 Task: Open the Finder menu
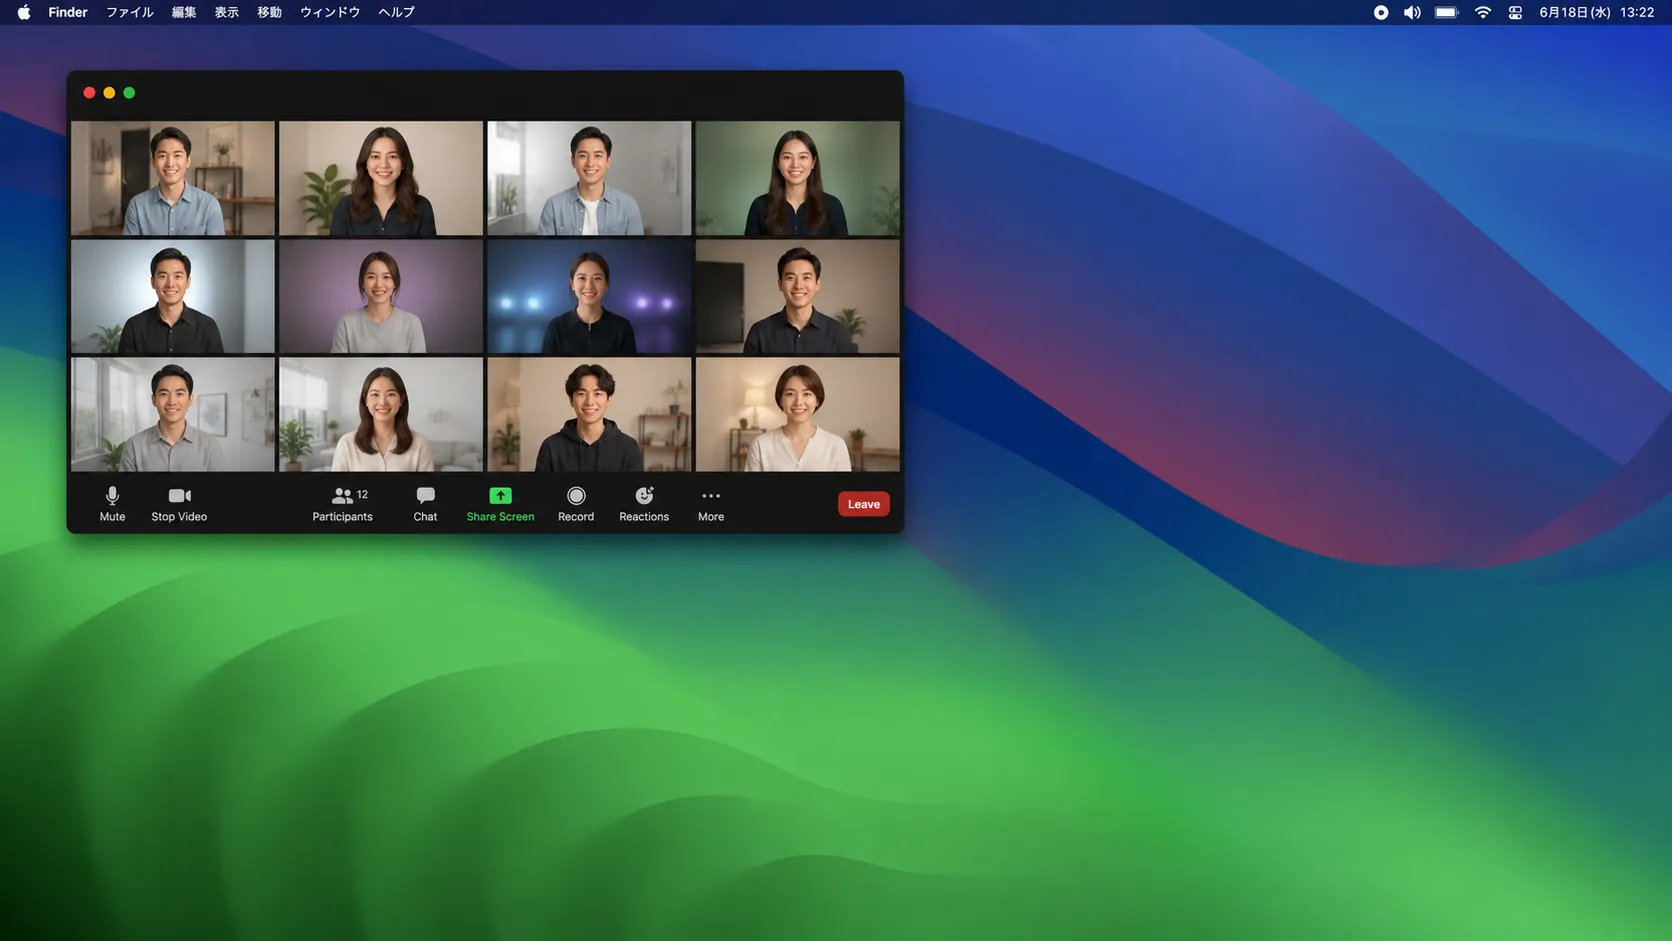pos(68,12)
